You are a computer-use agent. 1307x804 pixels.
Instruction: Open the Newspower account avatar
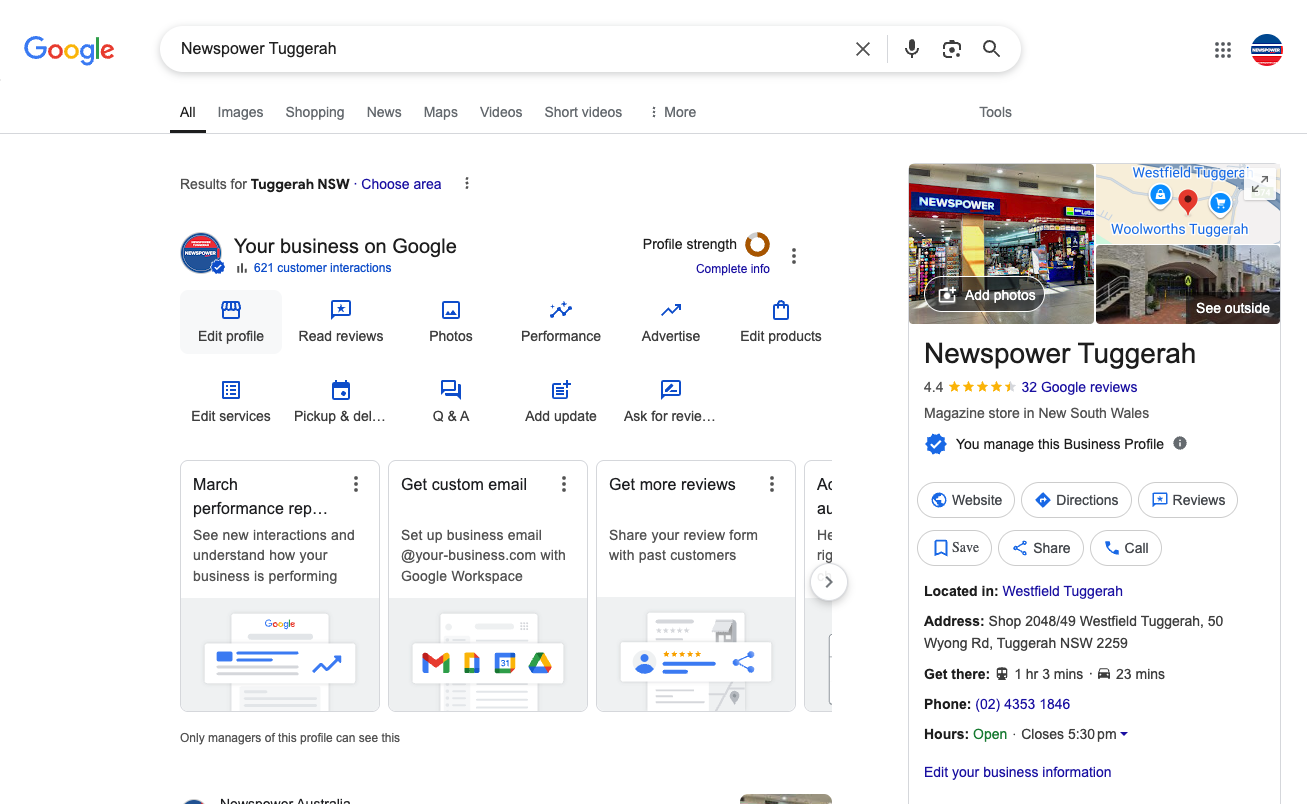point(1267,50)
